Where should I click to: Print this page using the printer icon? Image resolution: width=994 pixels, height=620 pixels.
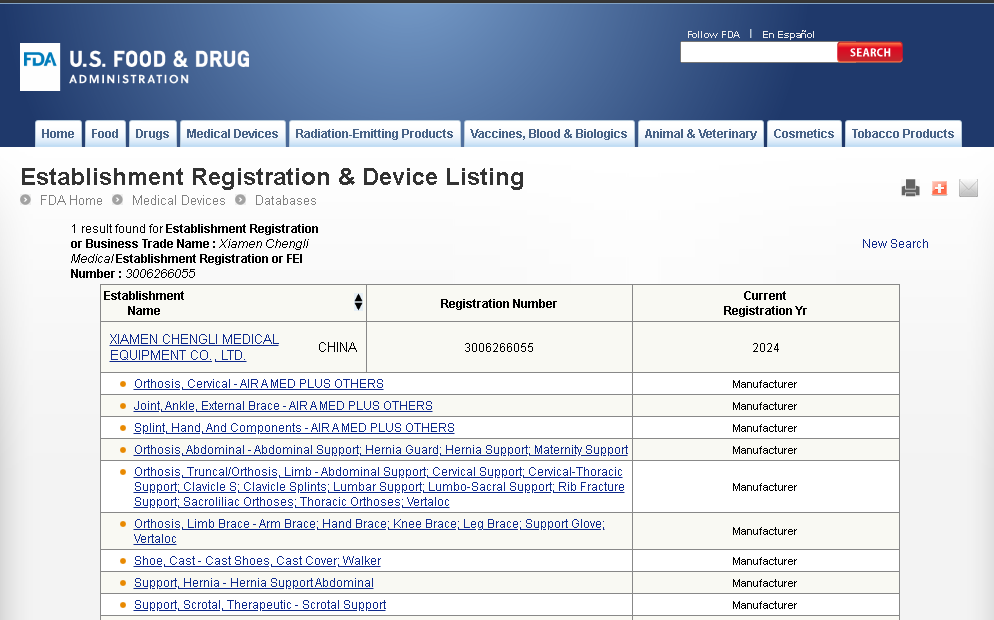pyautogui.click(x=910, y=188)
